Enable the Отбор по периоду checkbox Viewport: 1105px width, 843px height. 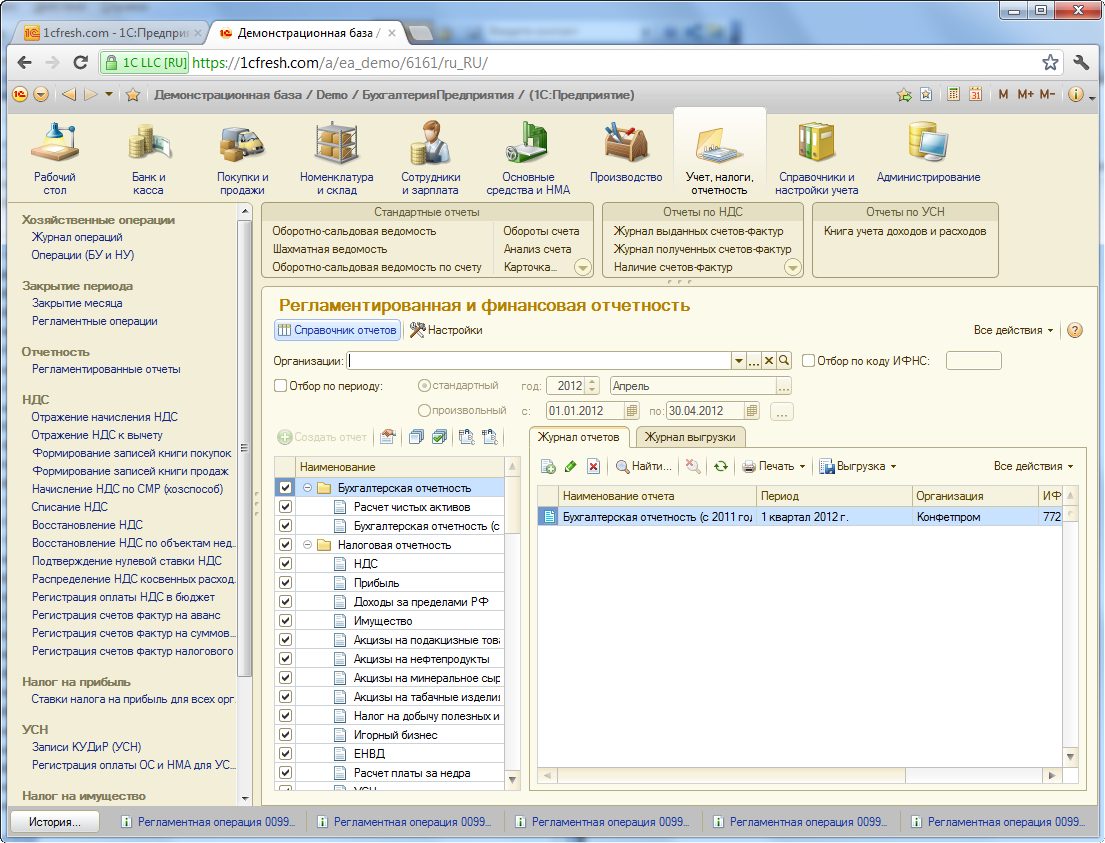pos(281,385)
